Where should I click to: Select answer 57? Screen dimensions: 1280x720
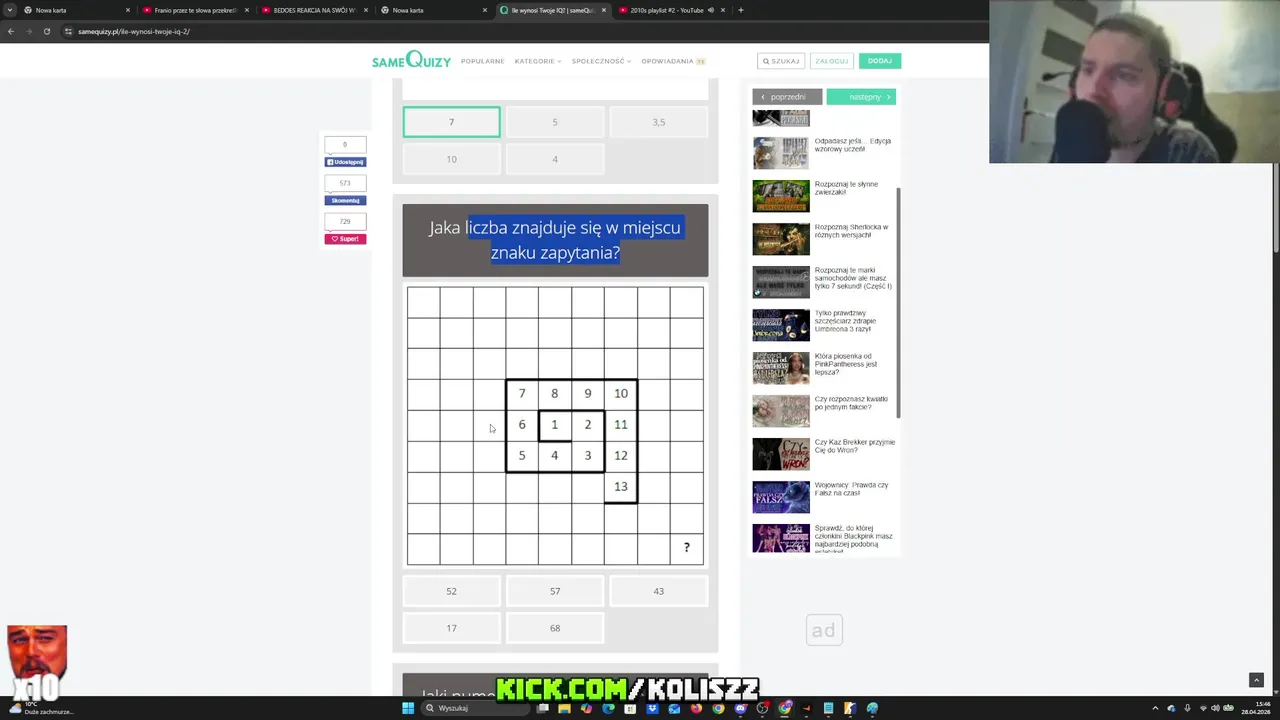(555, 591)
